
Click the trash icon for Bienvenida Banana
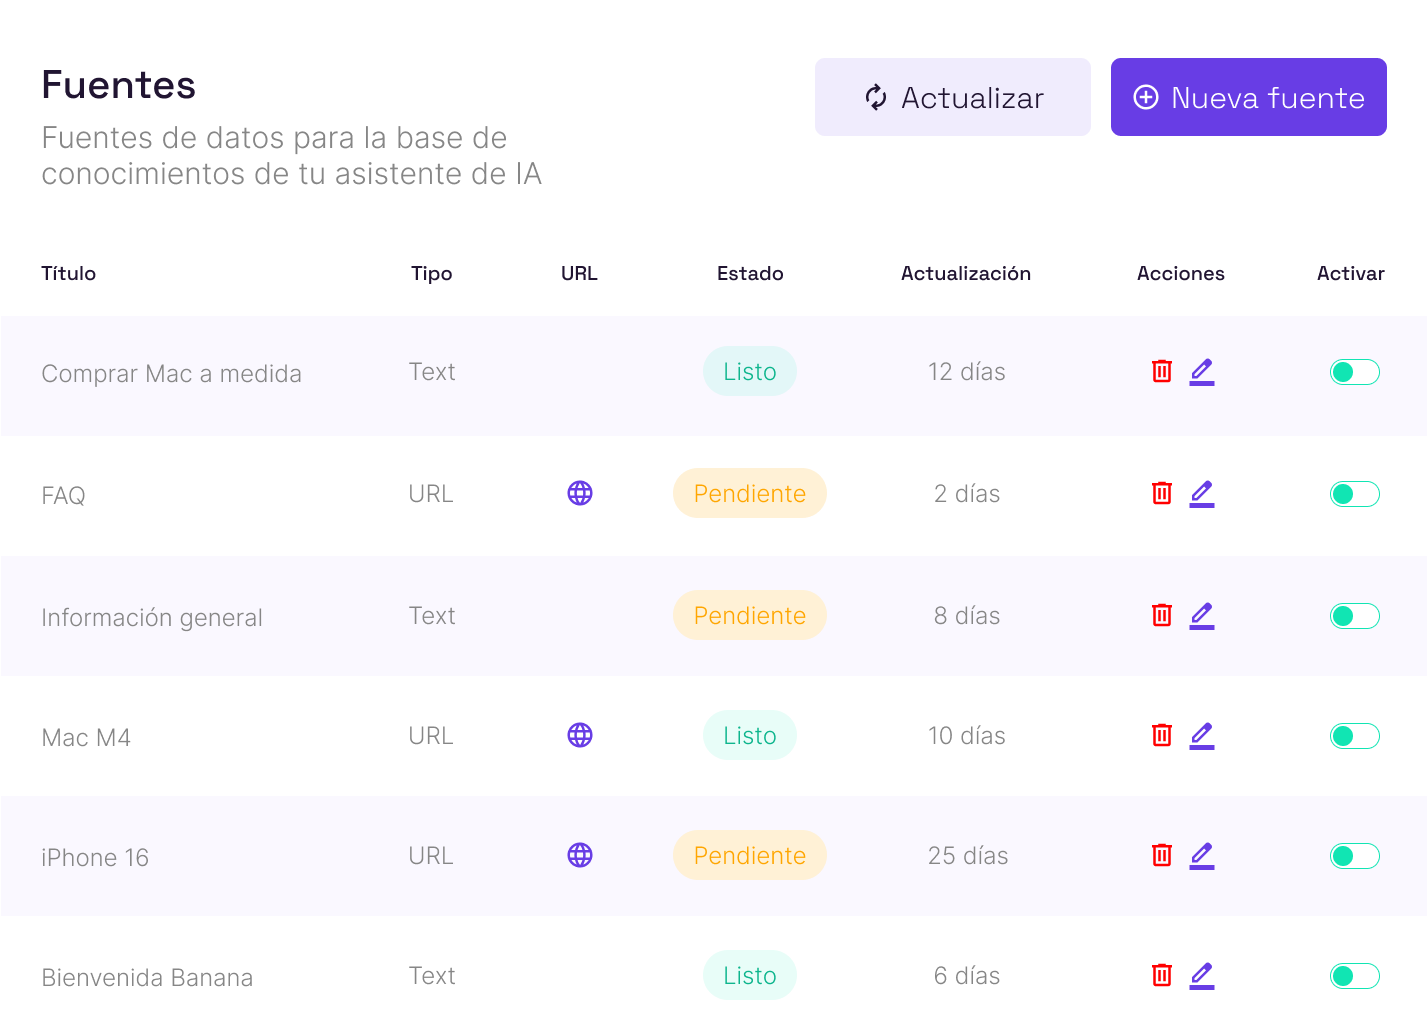click(x=1161, y=975)
